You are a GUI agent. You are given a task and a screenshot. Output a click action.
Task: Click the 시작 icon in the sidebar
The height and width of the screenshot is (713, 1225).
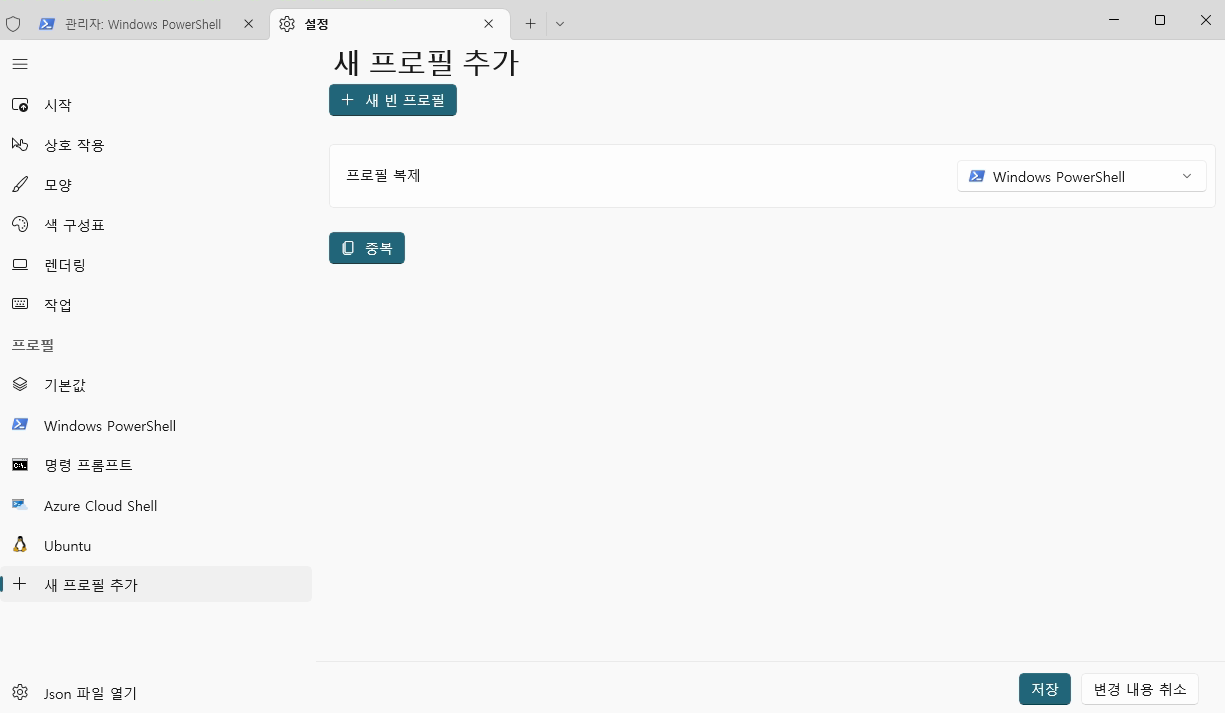point(20,105)
